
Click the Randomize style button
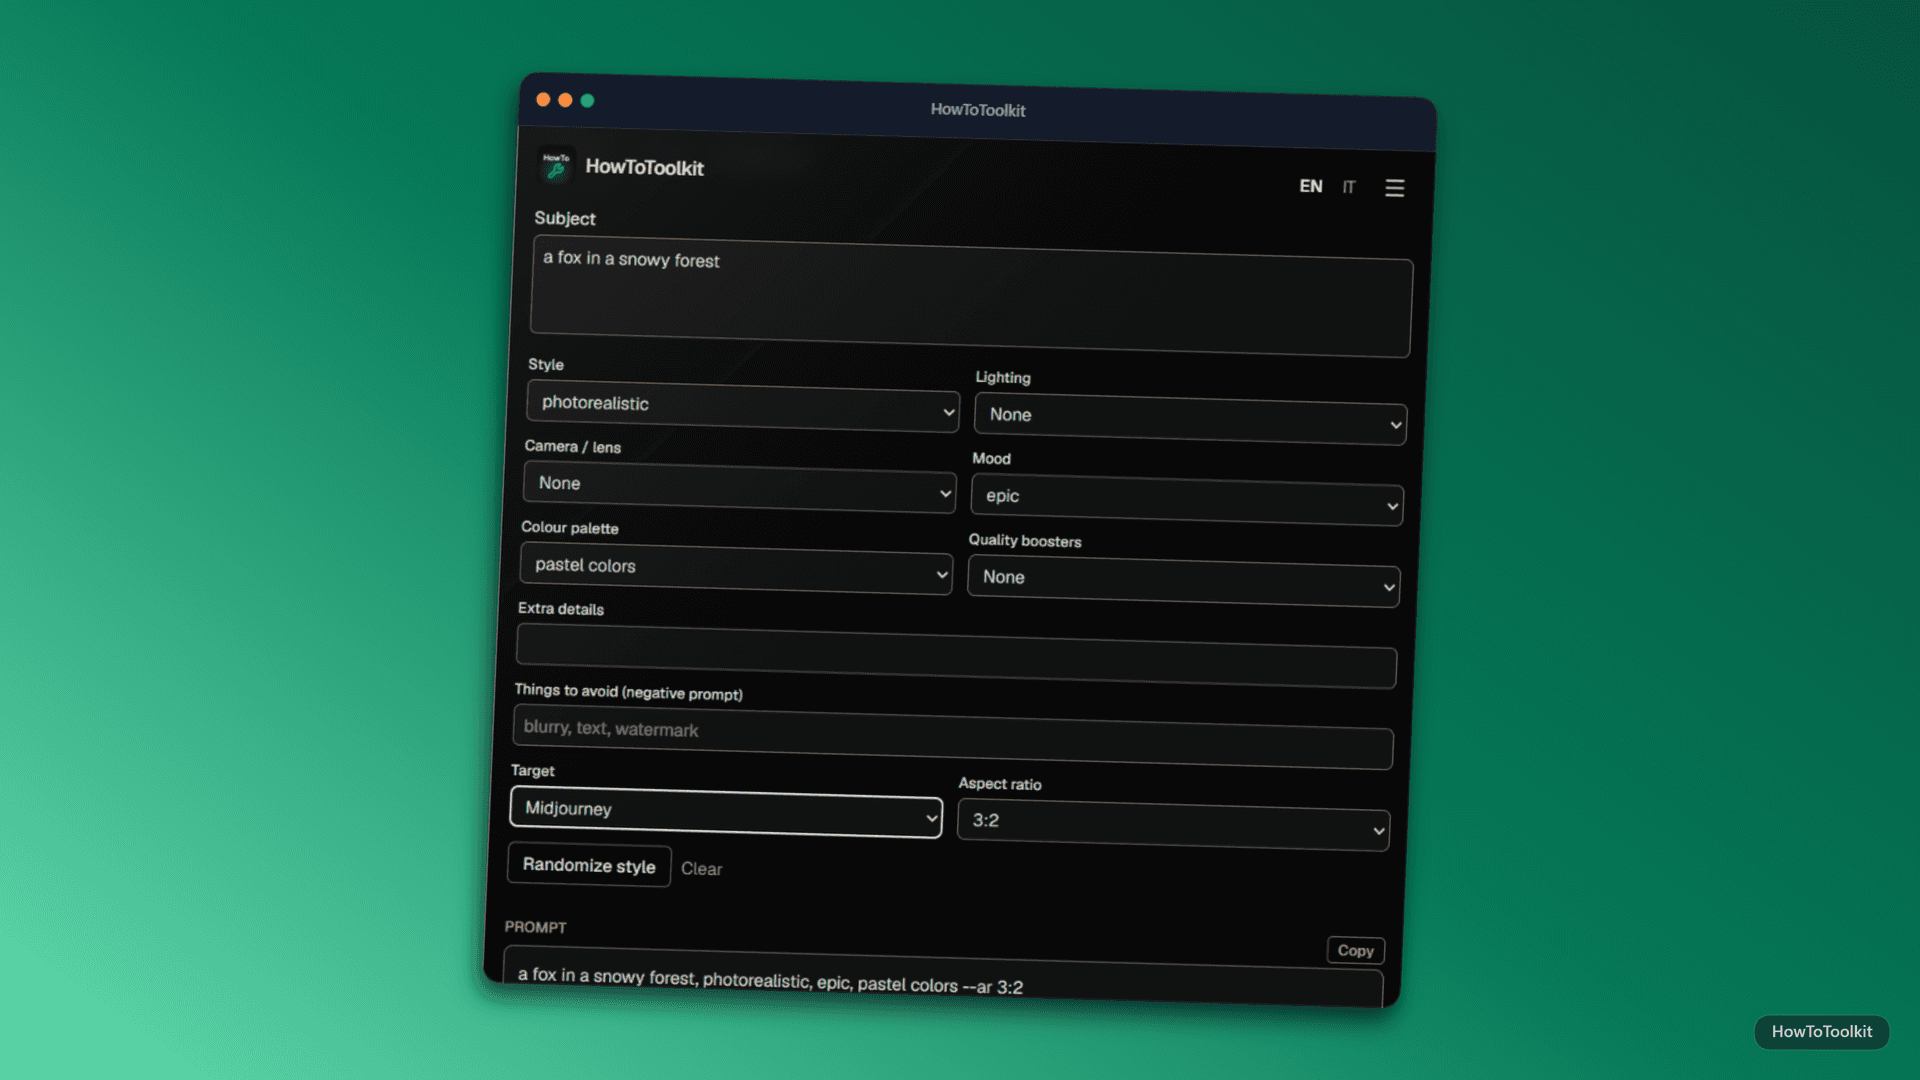[589, 865]
